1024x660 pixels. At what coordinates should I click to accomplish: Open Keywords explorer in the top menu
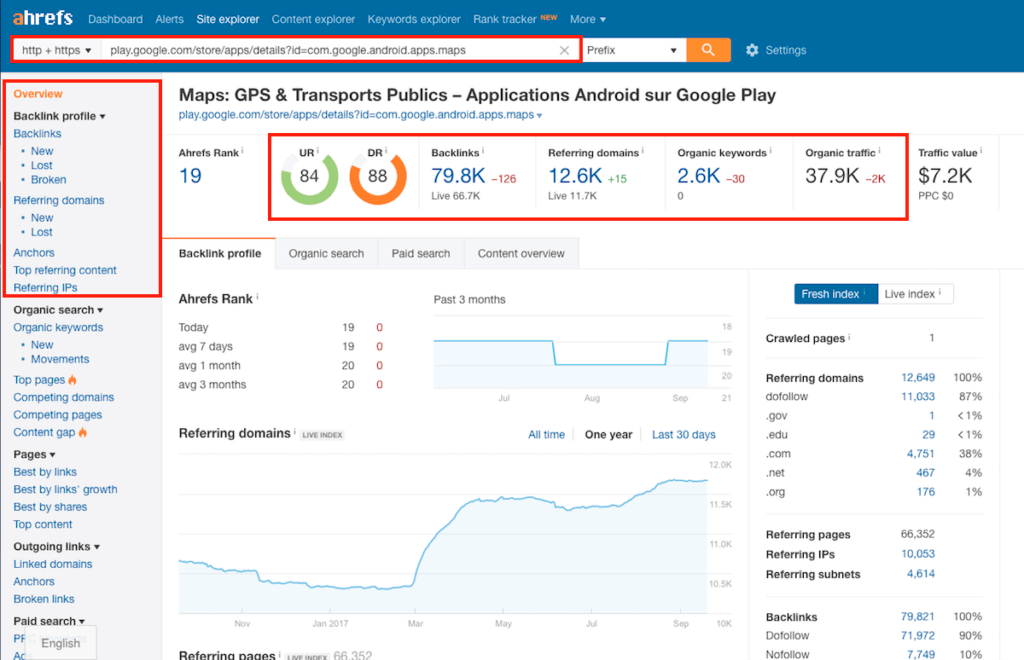point(414,19)
